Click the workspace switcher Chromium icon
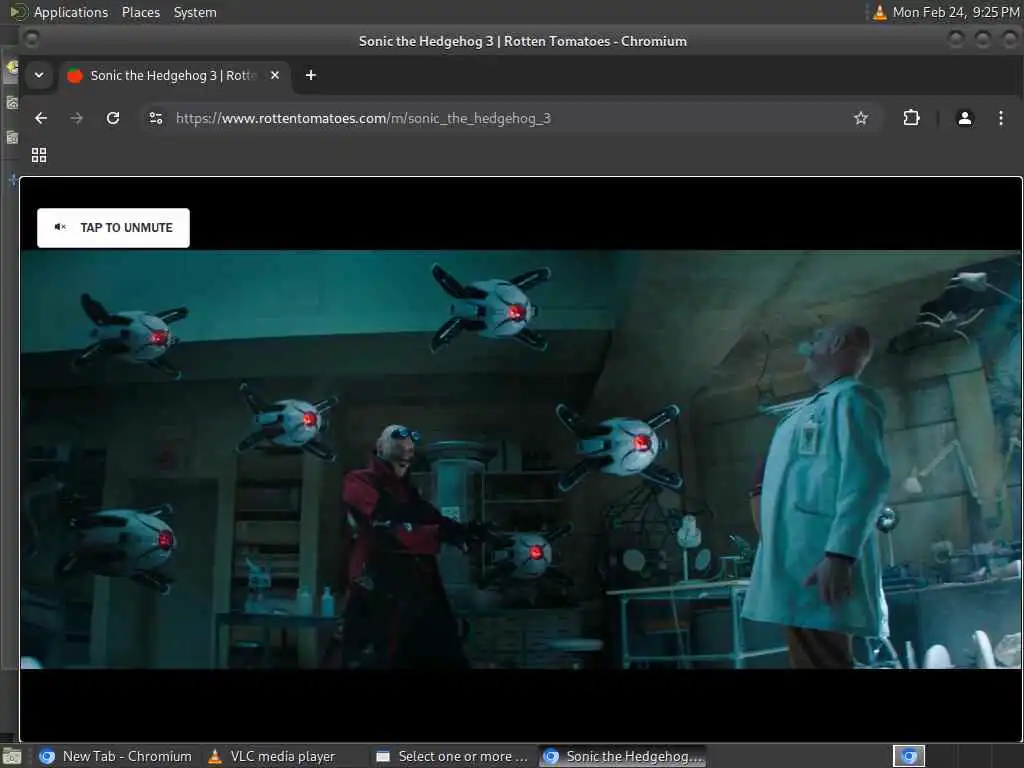Viewport: 1024px width, 768px height. click(908, 756)
